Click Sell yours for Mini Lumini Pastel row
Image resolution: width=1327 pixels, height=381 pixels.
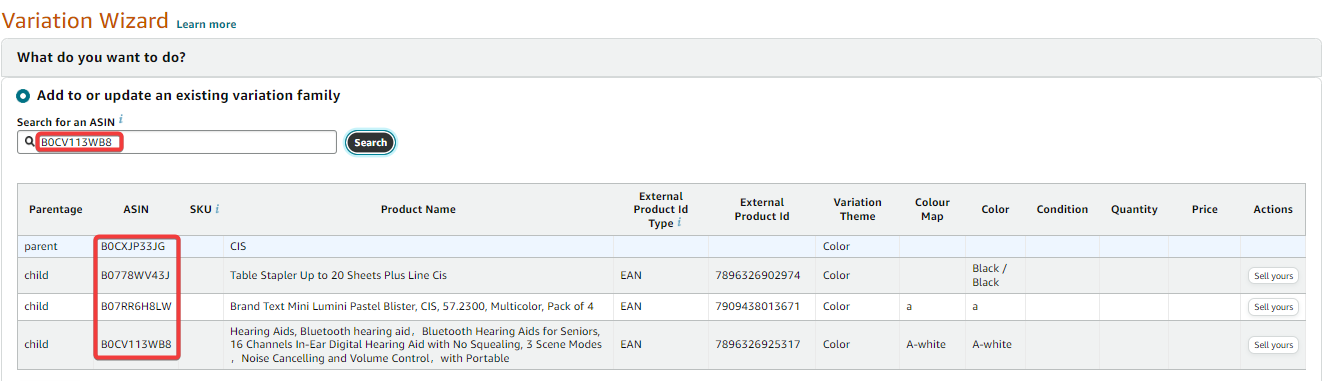tap(1273, 307)
